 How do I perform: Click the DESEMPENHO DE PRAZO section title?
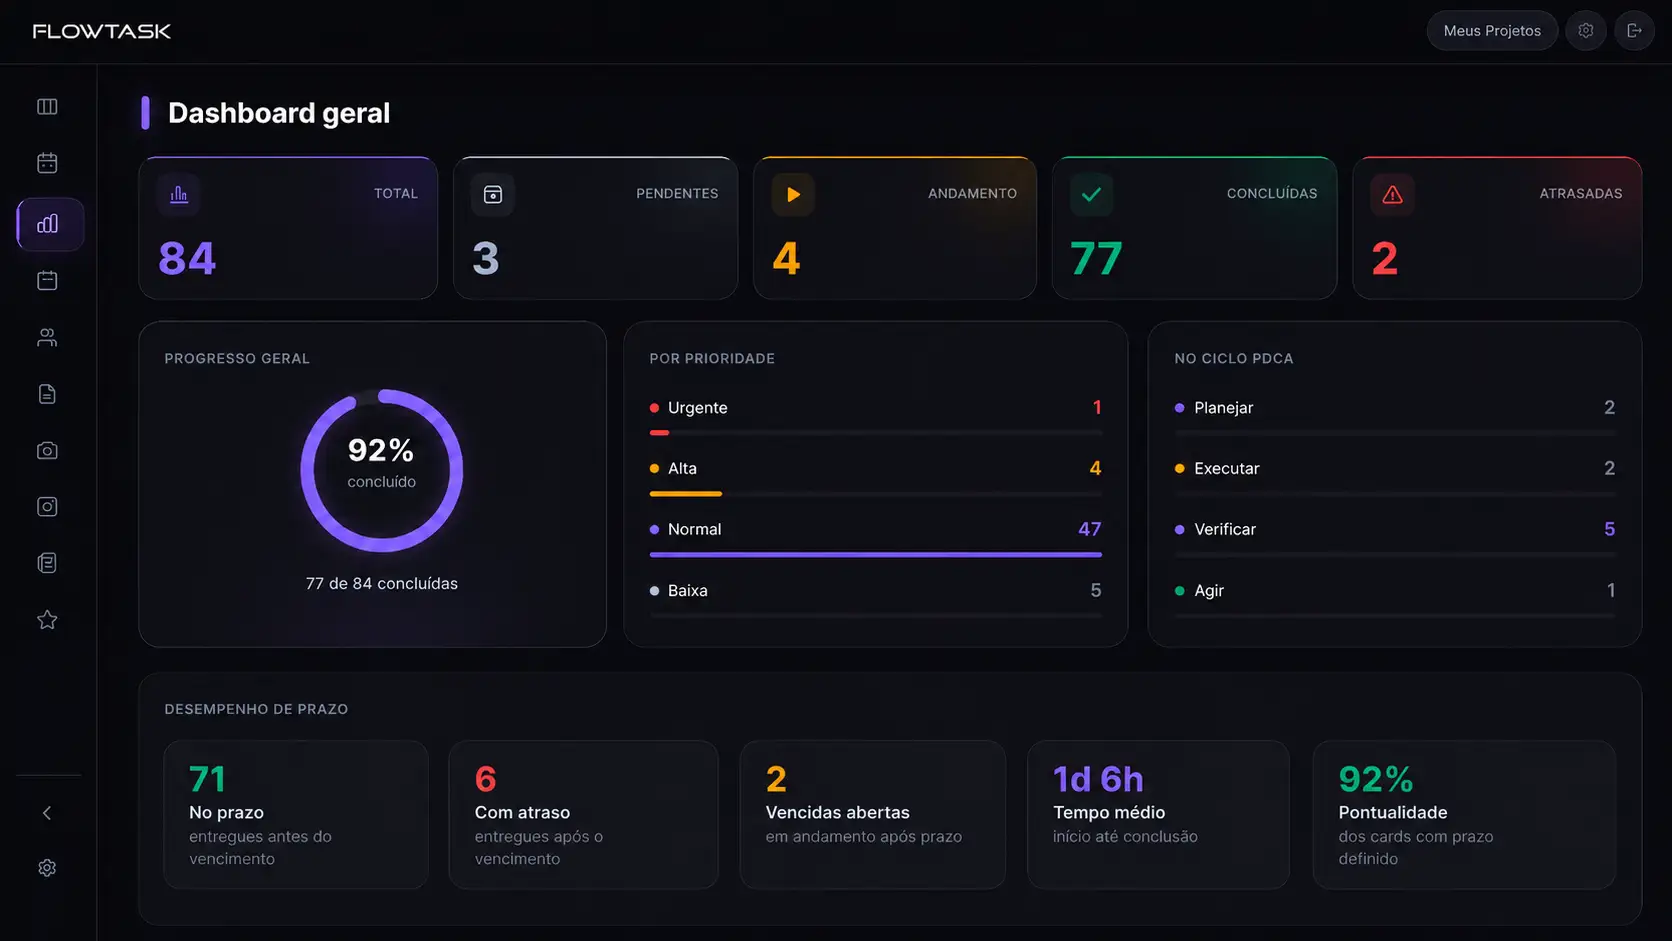coord(256,709)
